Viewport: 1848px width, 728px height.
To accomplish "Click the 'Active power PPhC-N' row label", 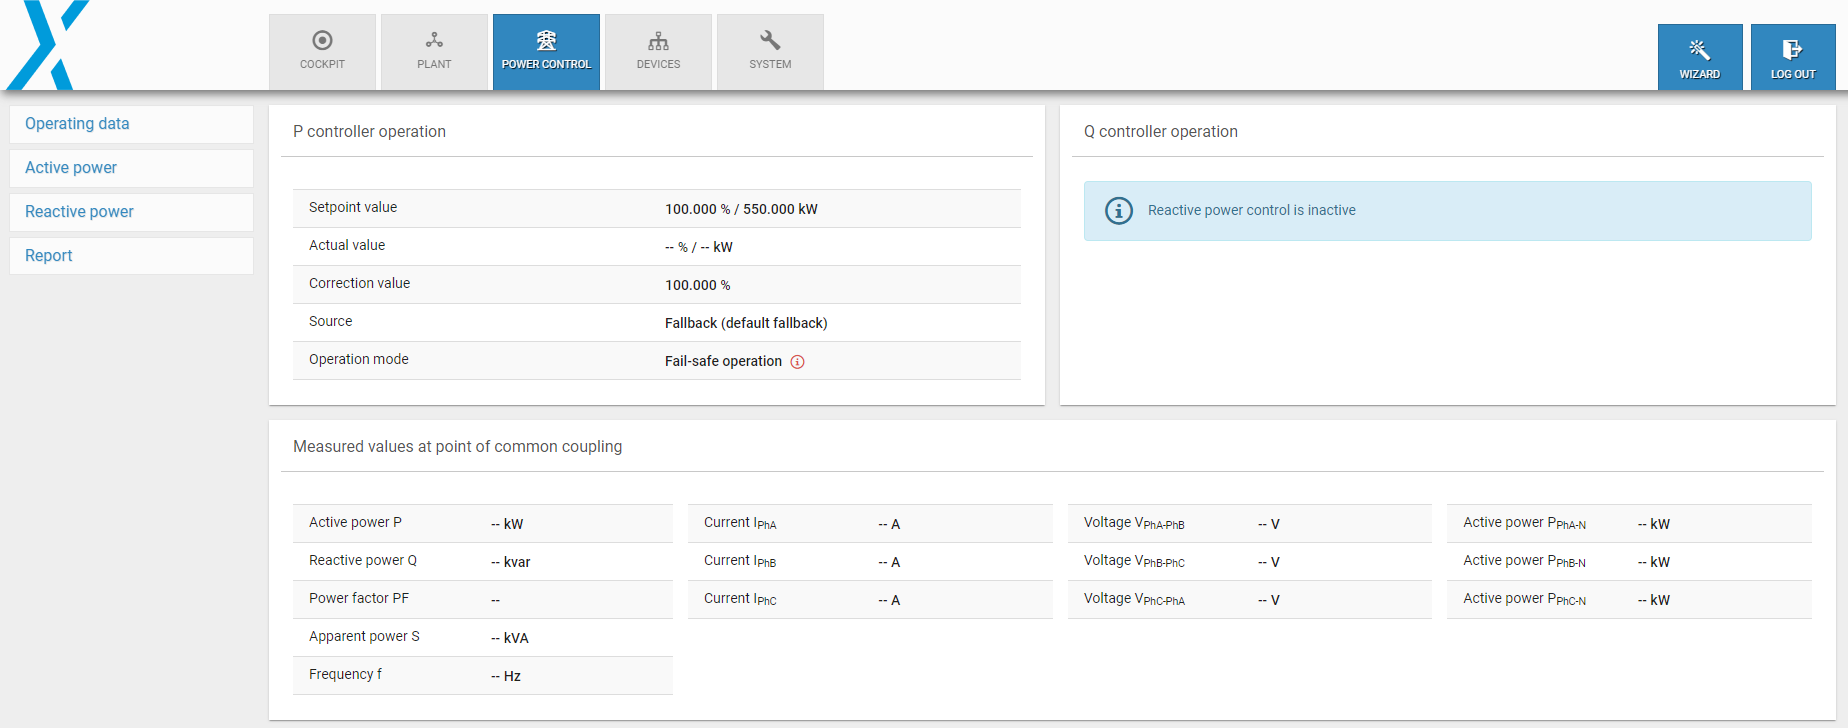I will point(1524,599).
